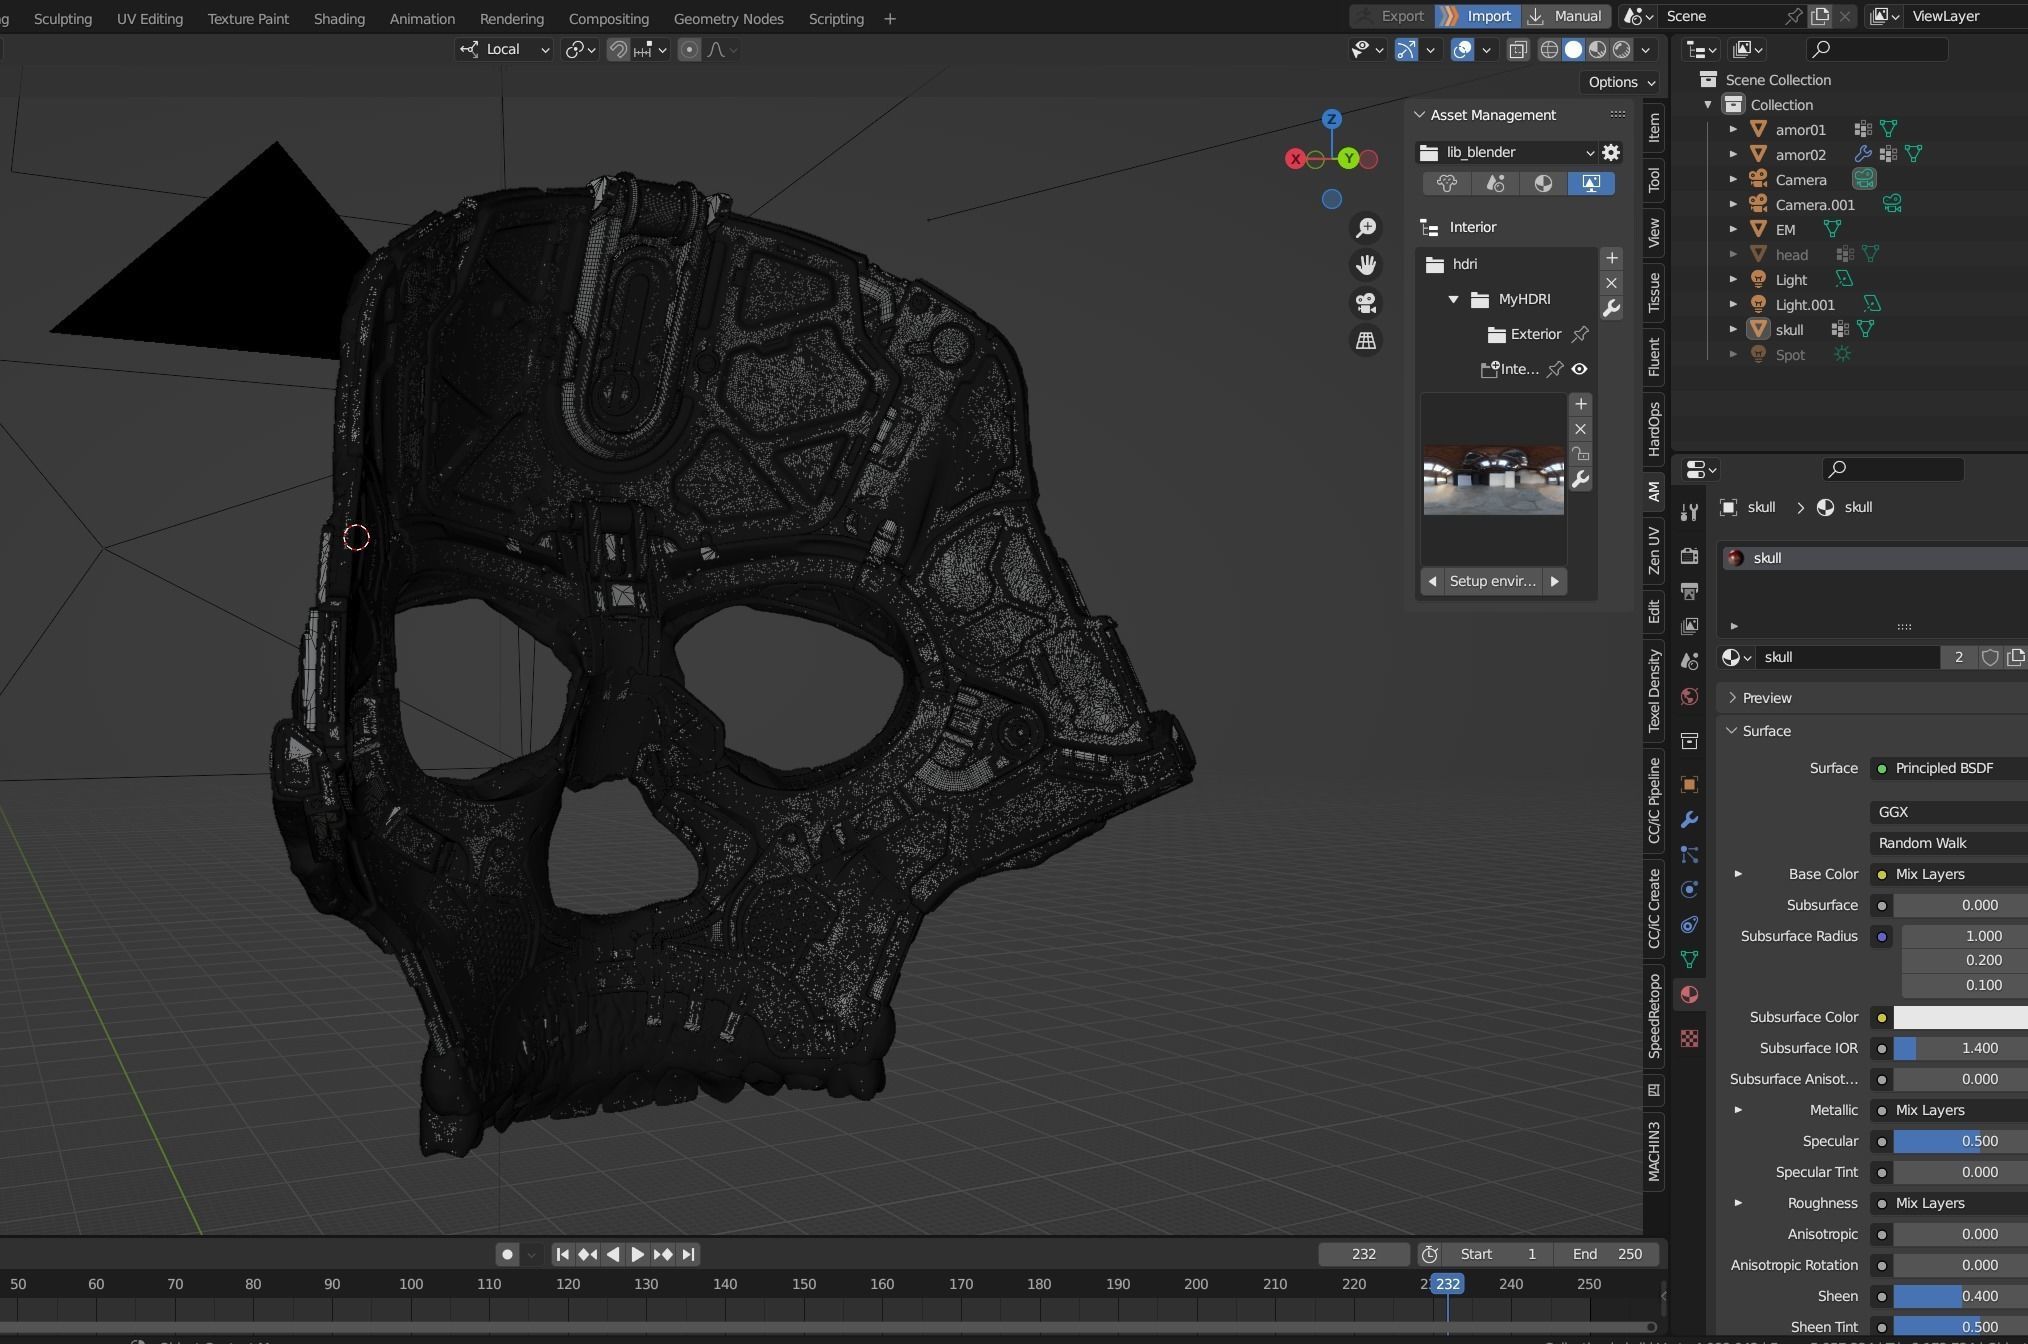Adjust the Specular 0.500 slider
This screenshot has height=1344, width=2028.
1960,1141
